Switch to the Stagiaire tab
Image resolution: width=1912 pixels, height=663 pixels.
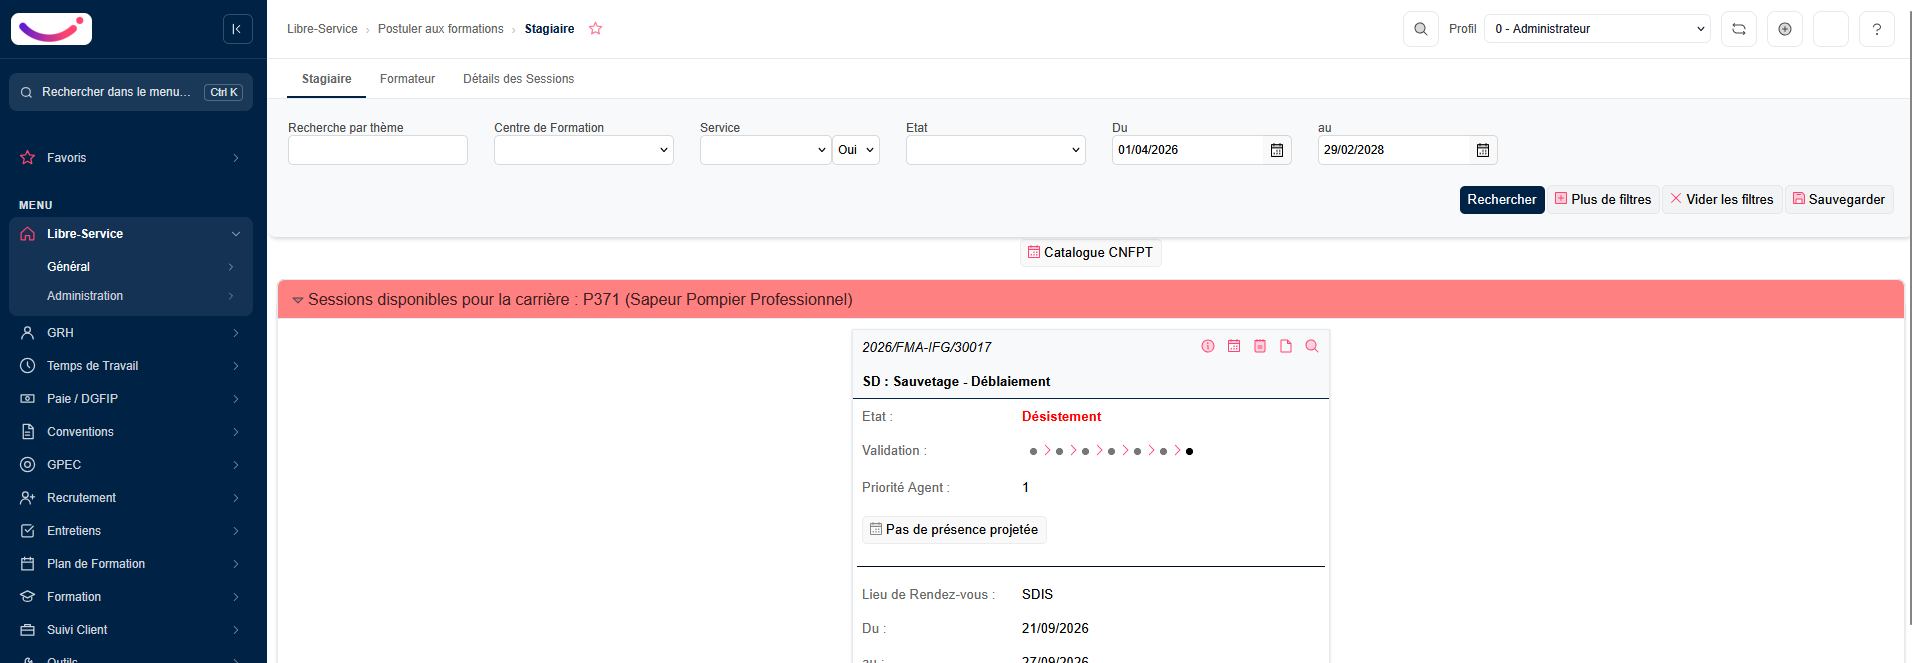point(327,79)
